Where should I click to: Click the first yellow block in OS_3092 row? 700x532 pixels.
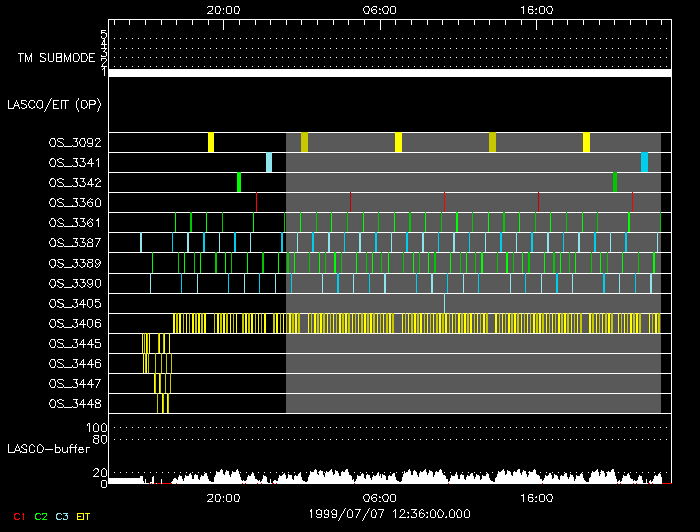tap(211, 142)
